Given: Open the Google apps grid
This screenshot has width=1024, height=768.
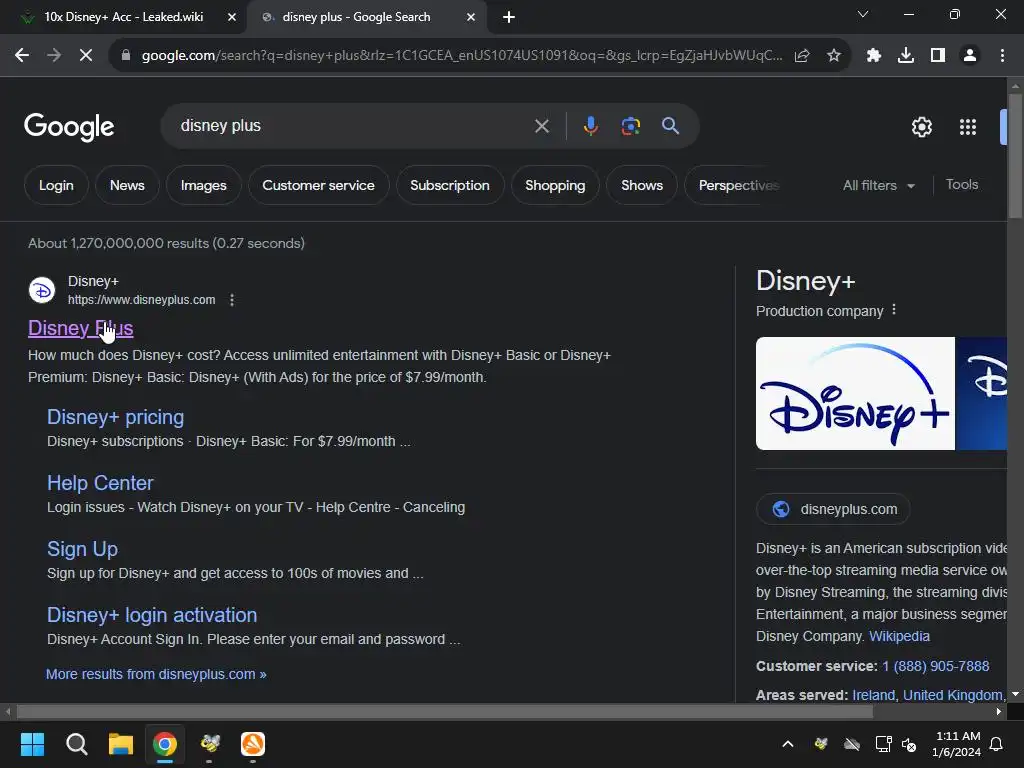Looking at the screenshot, I should tap(968, 127).
